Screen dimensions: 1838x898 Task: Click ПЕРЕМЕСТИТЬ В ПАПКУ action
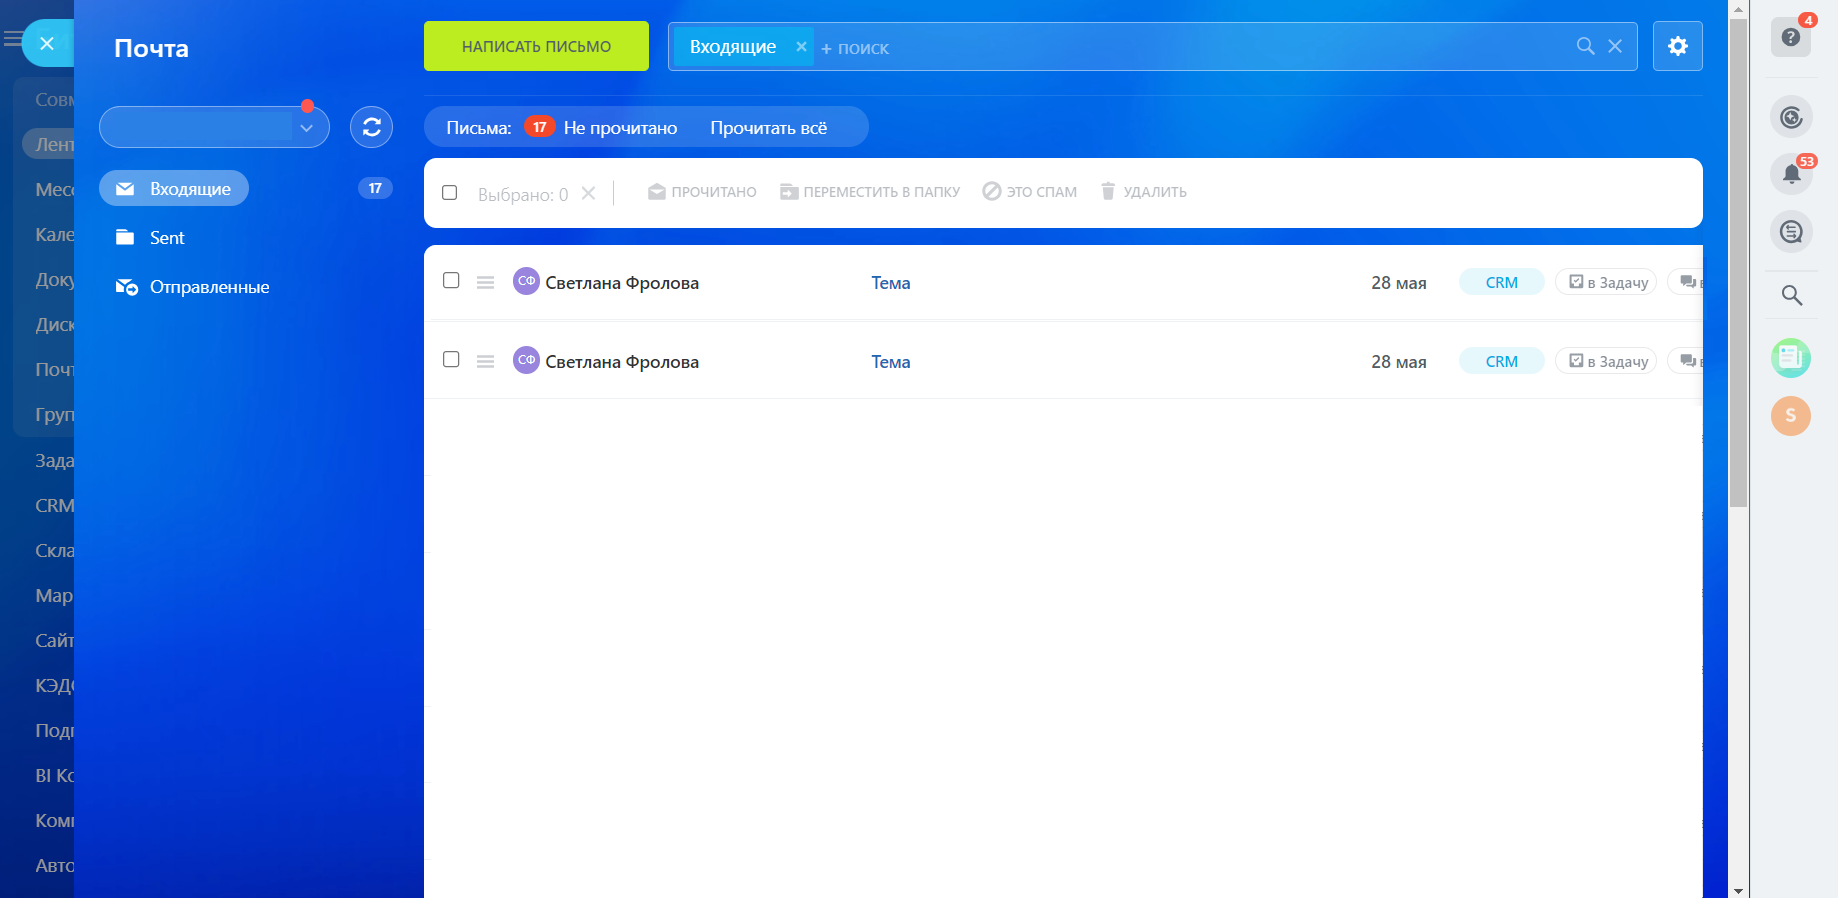[x=870, y=192]
